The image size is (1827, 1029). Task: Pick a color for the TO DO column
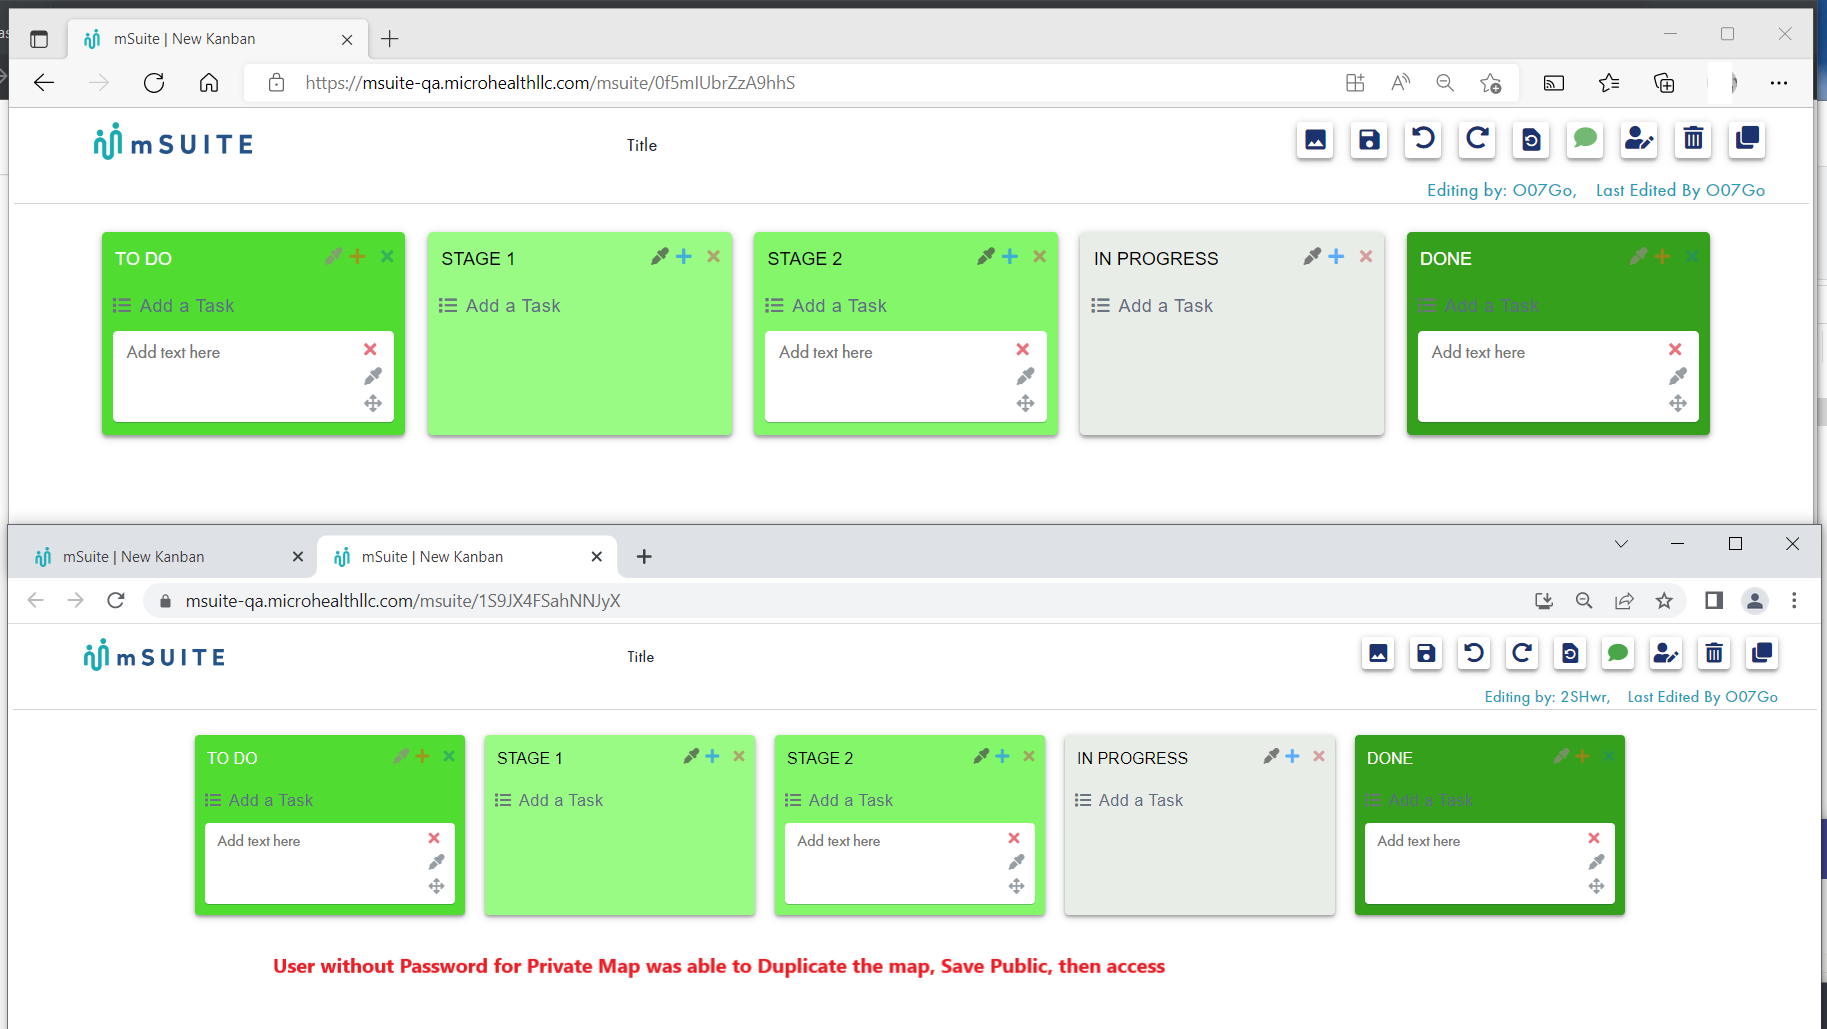332,256
